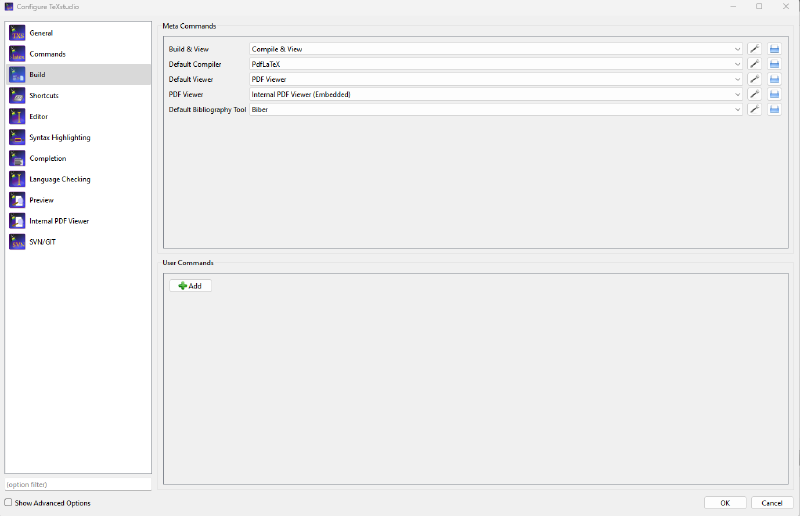
Task: Click the blue reset icon for Default Viewer
Action: coord(774,79)
